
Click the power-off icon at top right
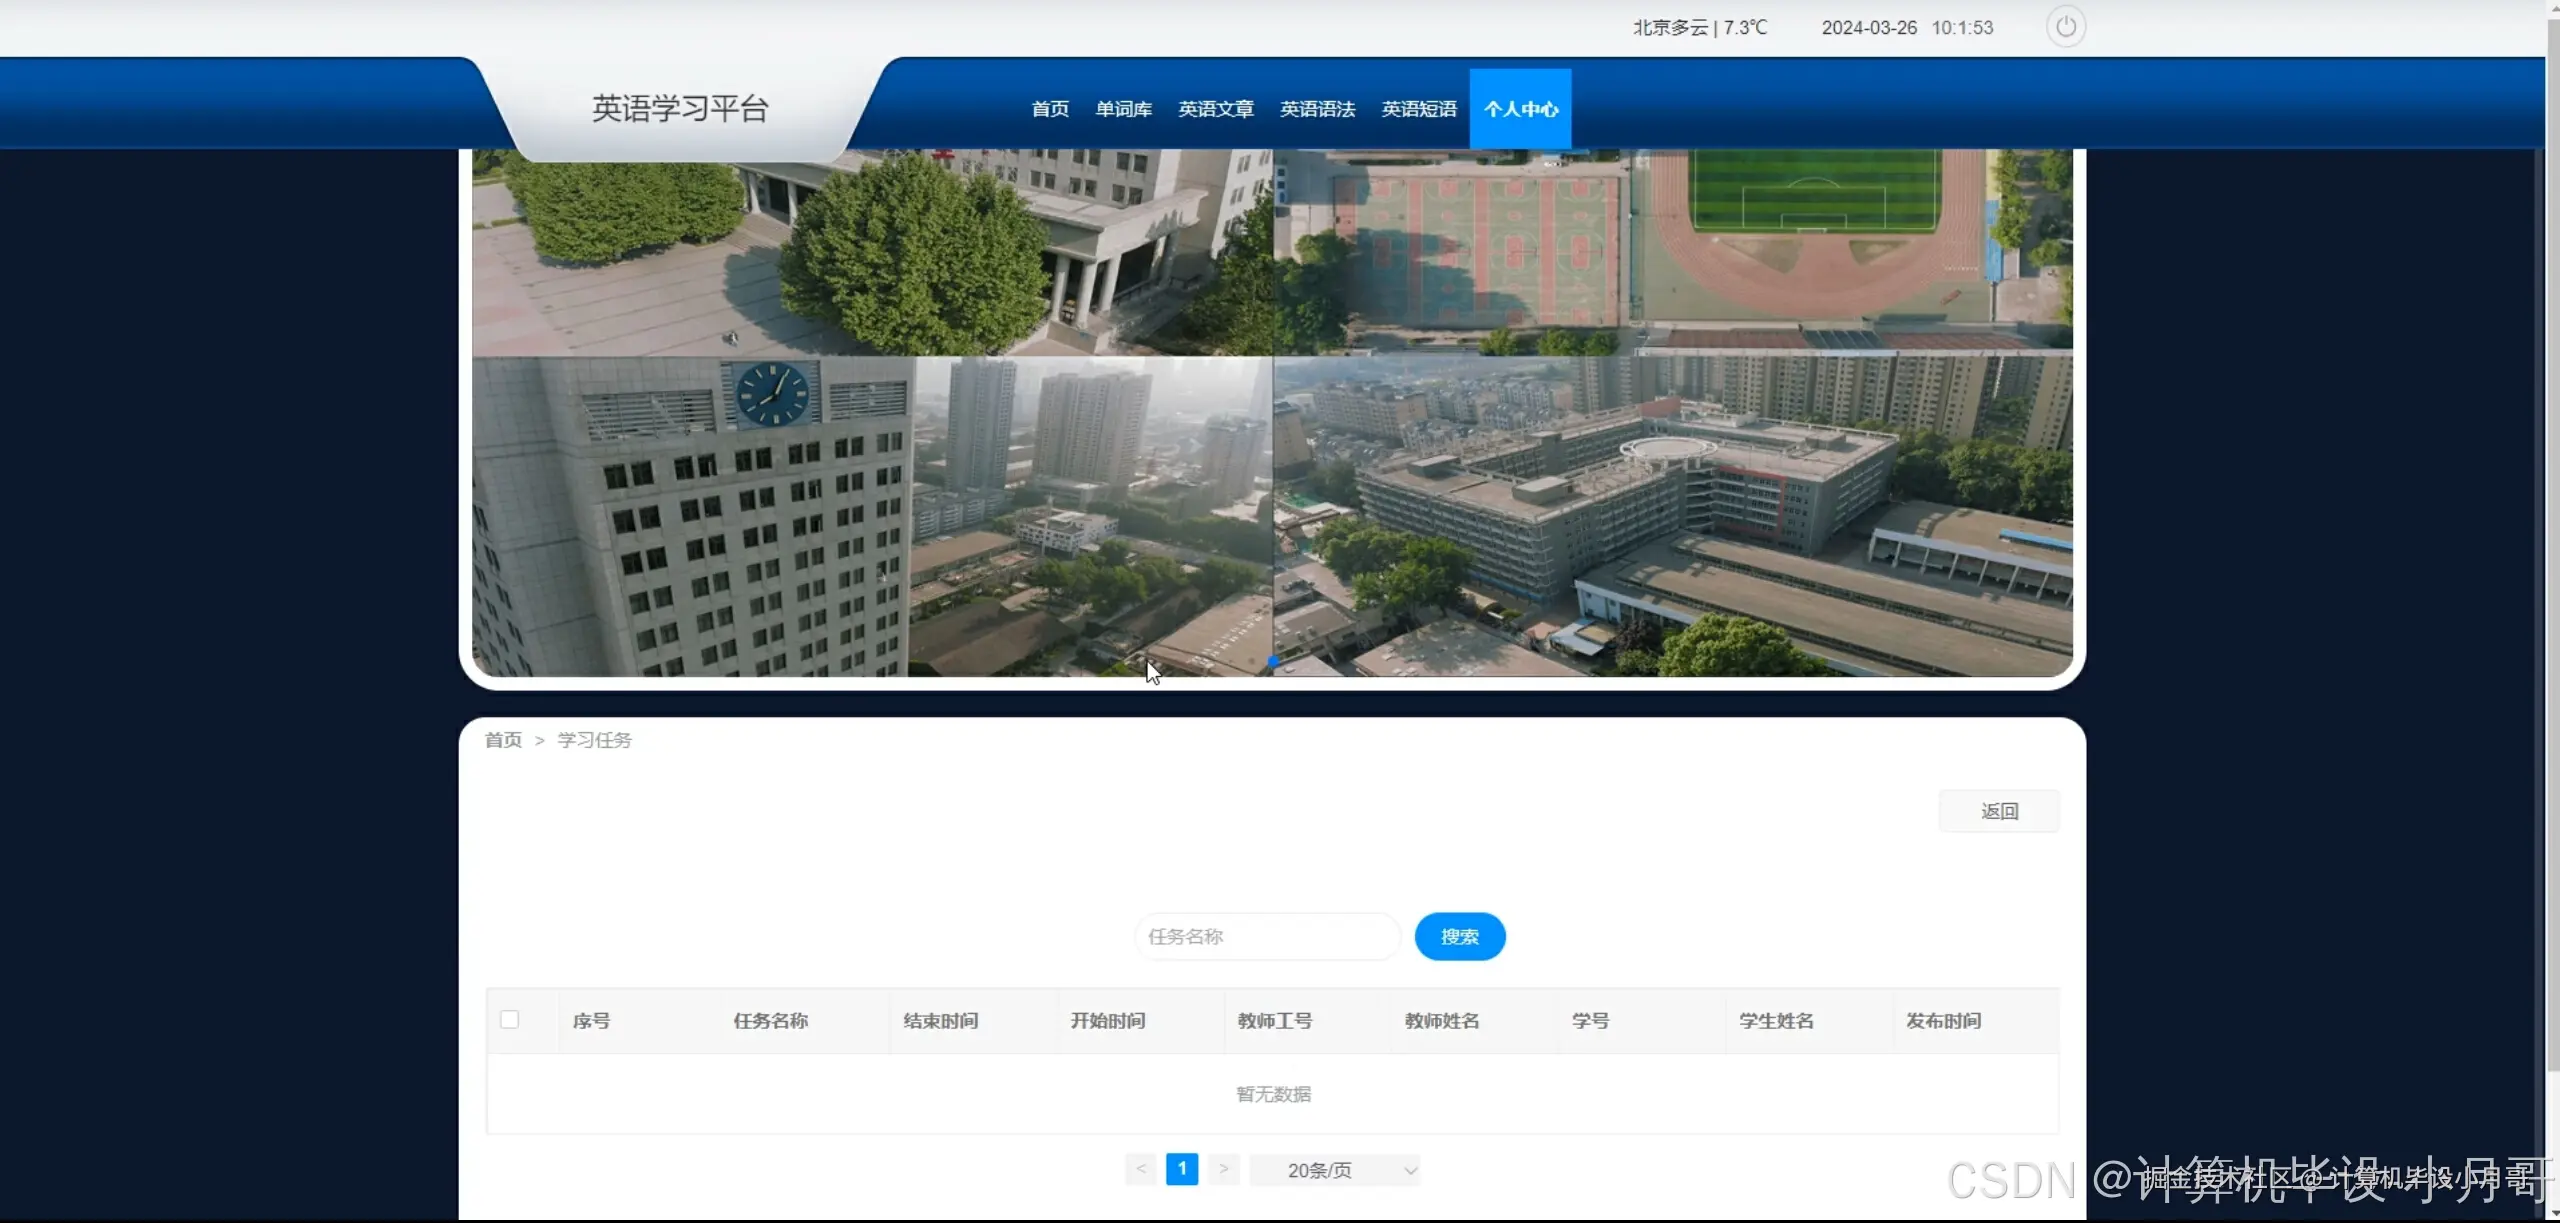[x=2066, y=27]
